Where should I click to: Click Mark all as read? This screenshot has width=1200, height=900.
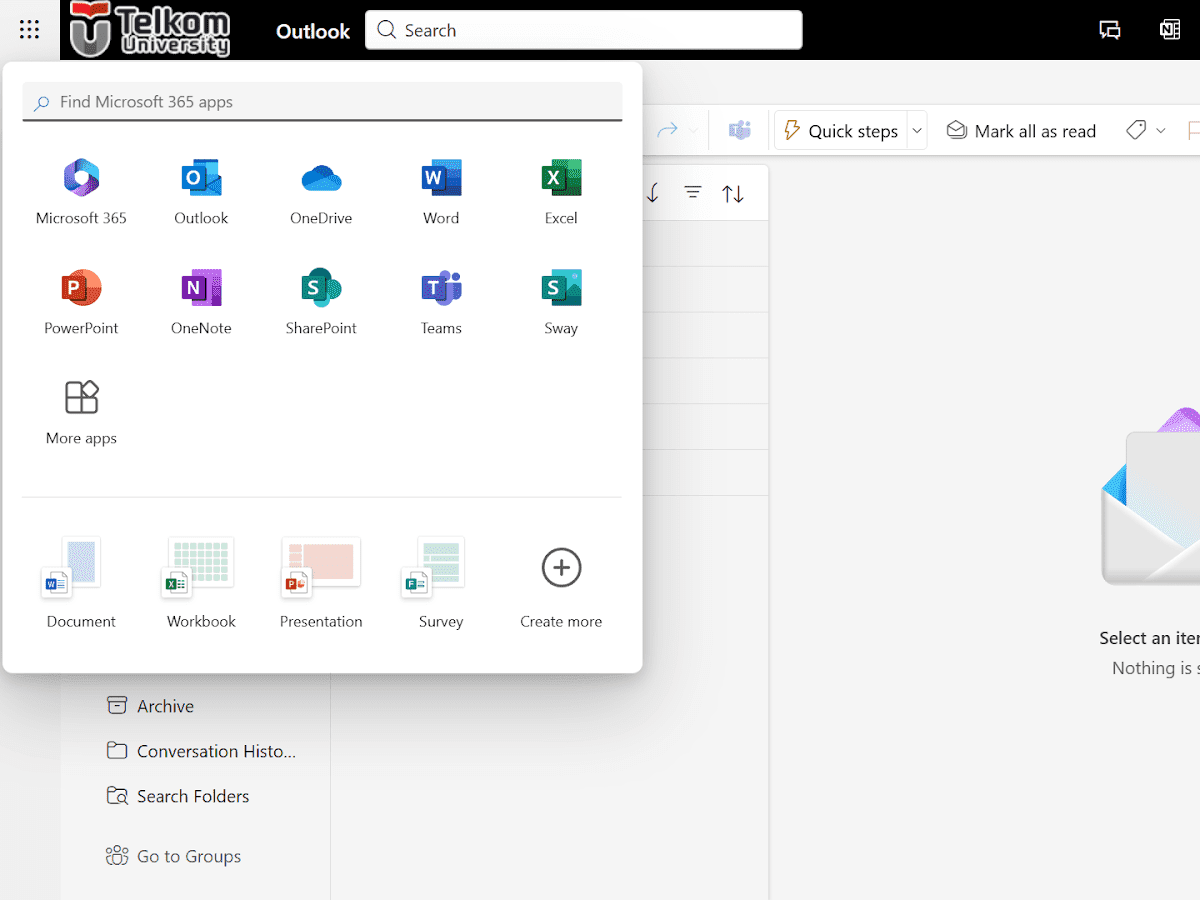1021,131
